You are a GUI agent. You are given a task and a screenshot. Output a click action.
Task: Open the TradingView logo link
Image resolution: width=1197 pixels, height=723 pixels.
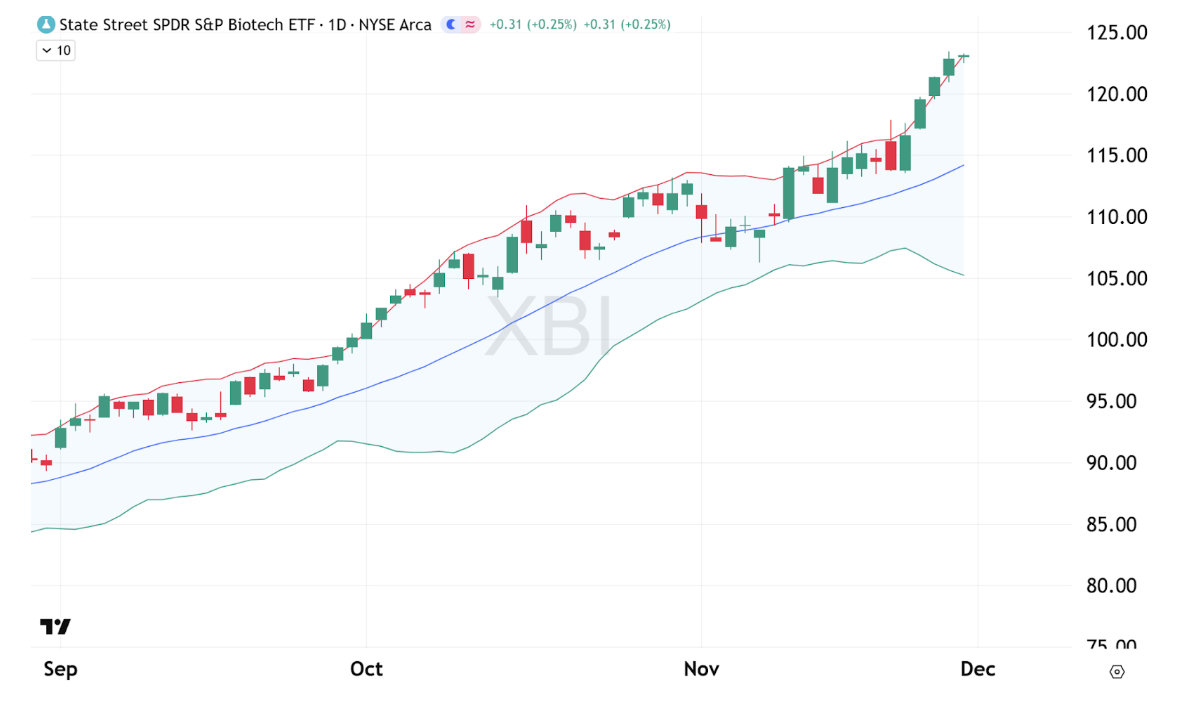[55, 627]
